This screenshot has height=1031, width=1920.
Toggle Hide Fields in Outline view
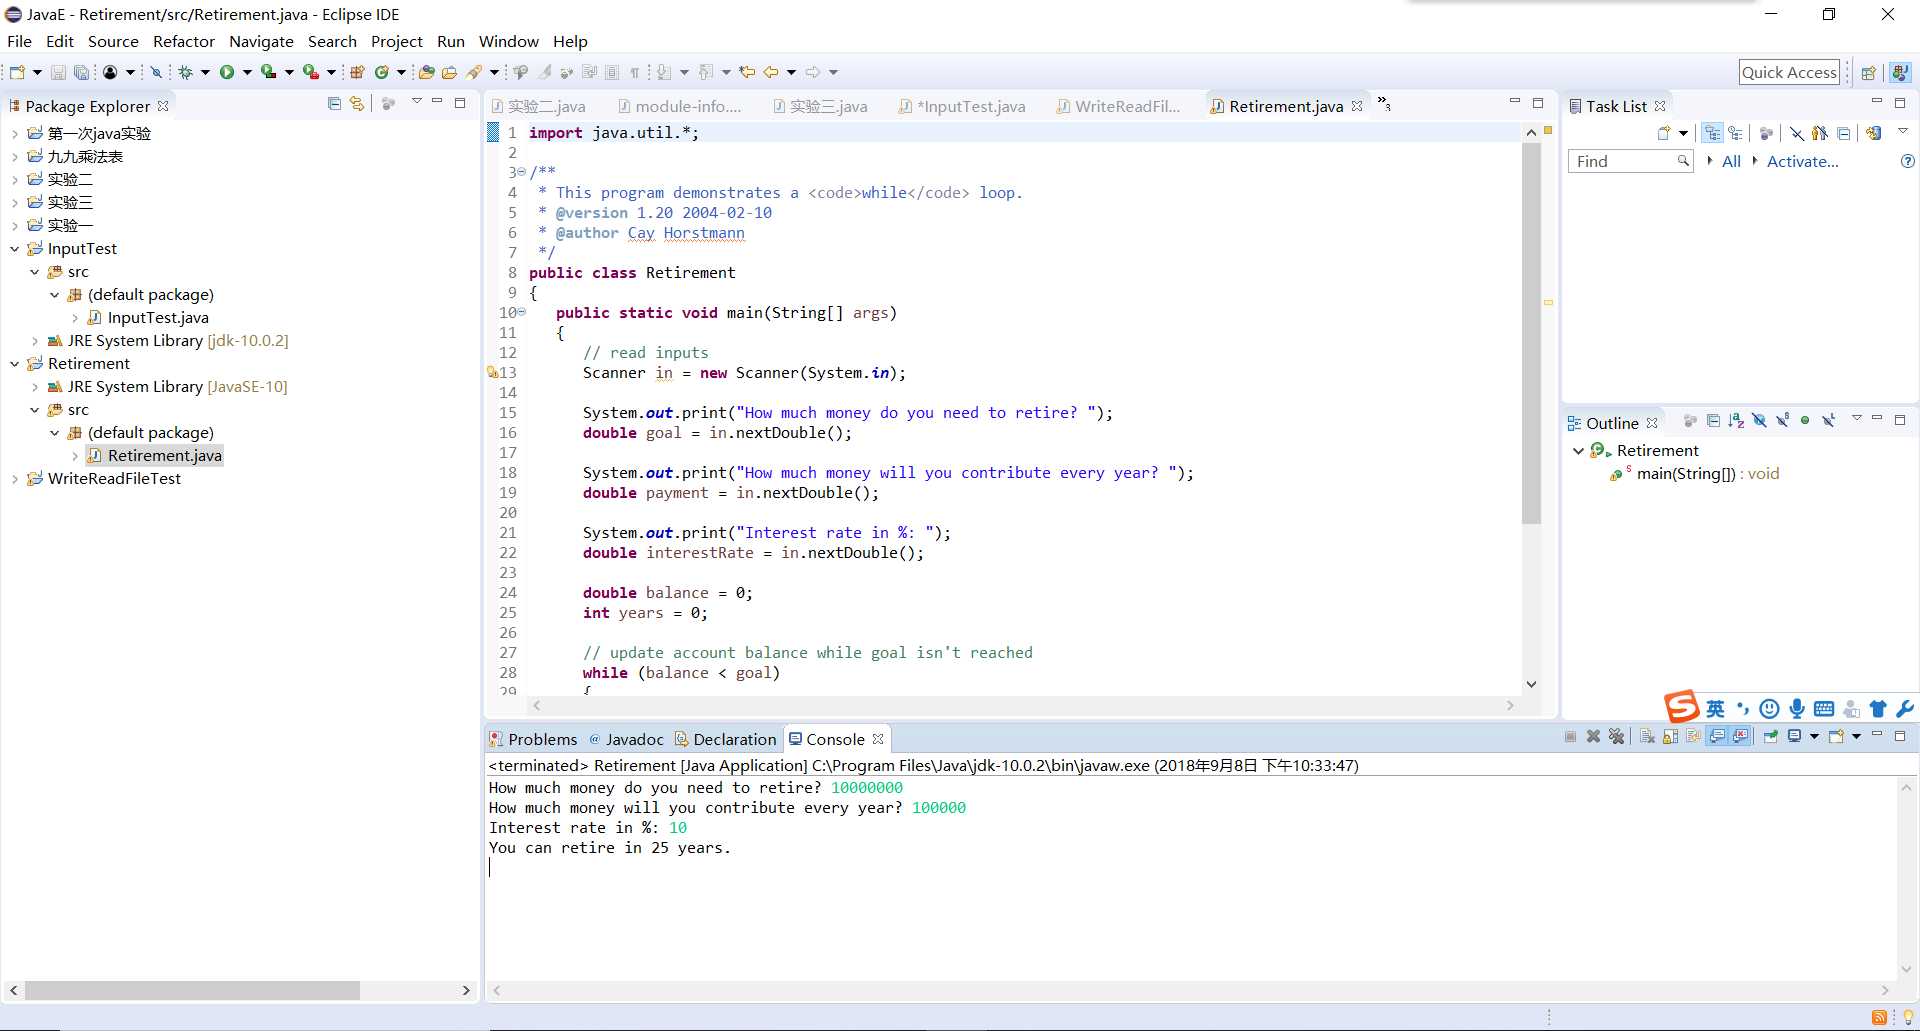[x=1759, y=420]
